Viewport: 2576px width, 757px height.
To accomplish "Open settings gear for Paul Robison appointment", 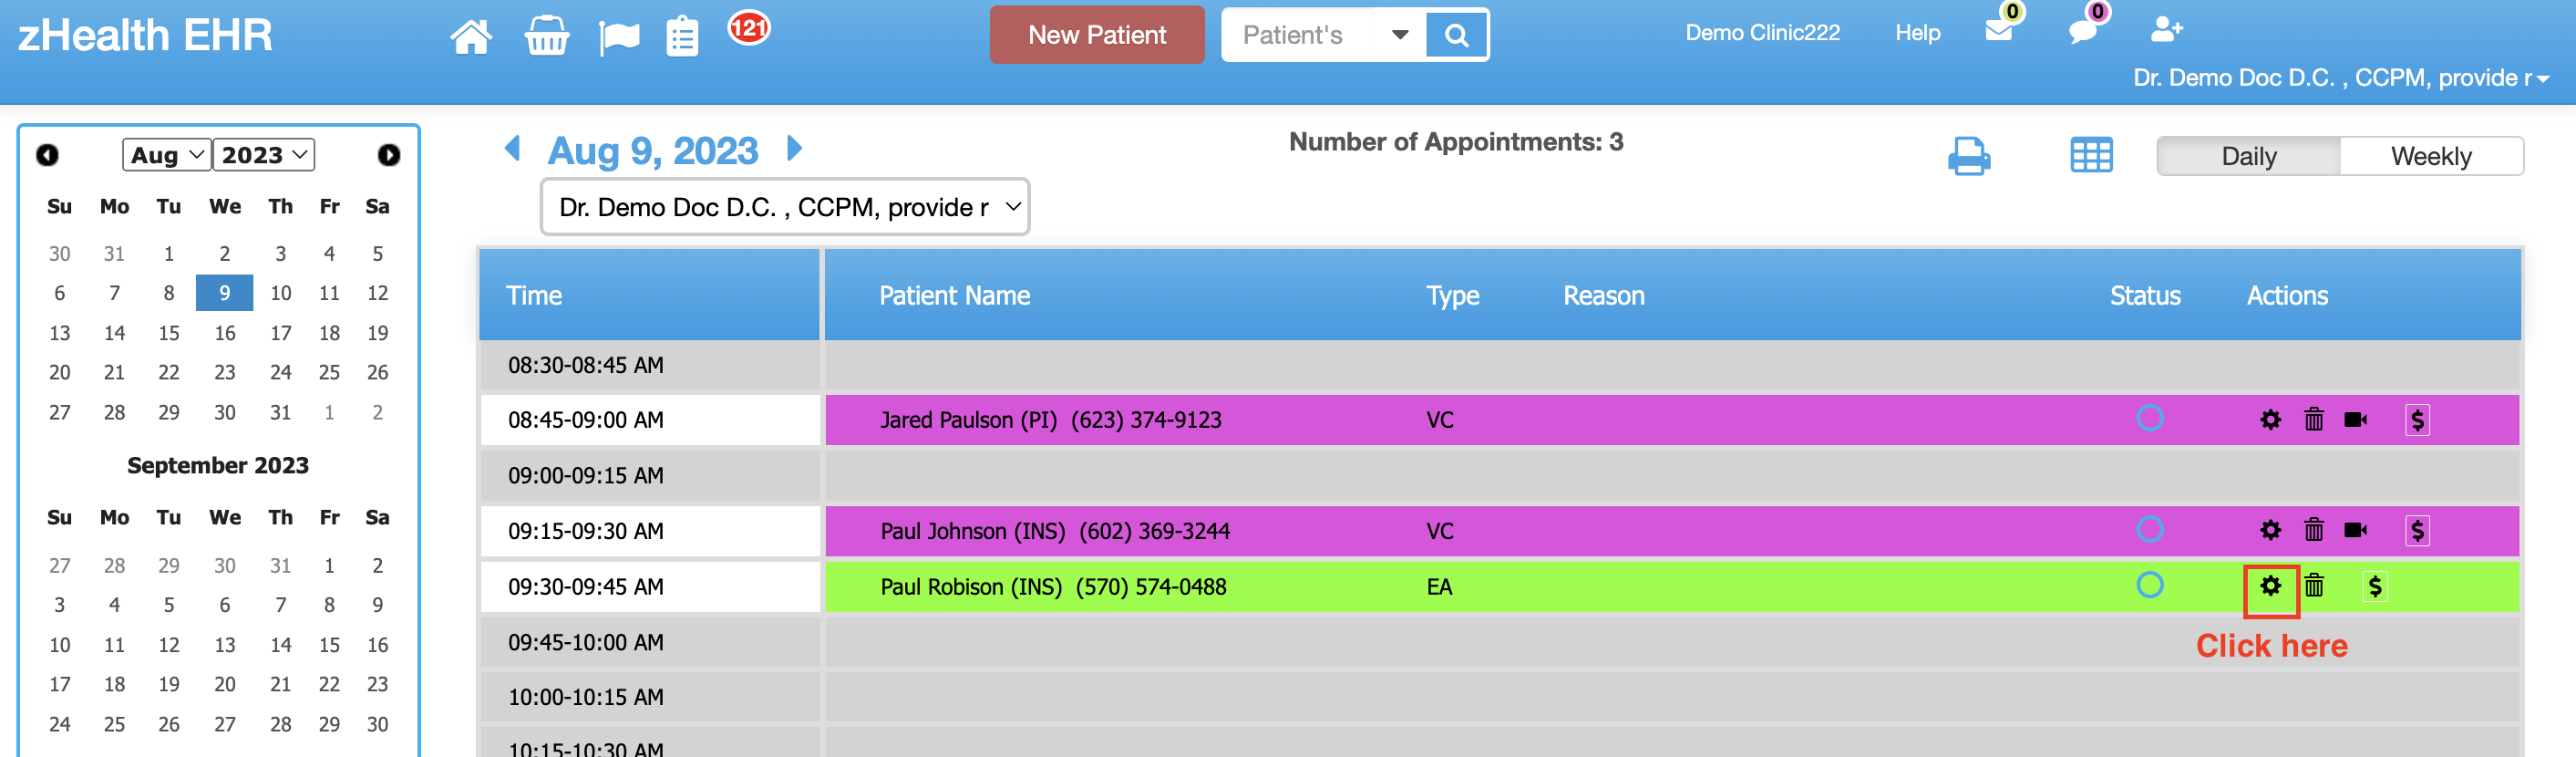I will pos(2270,586).
